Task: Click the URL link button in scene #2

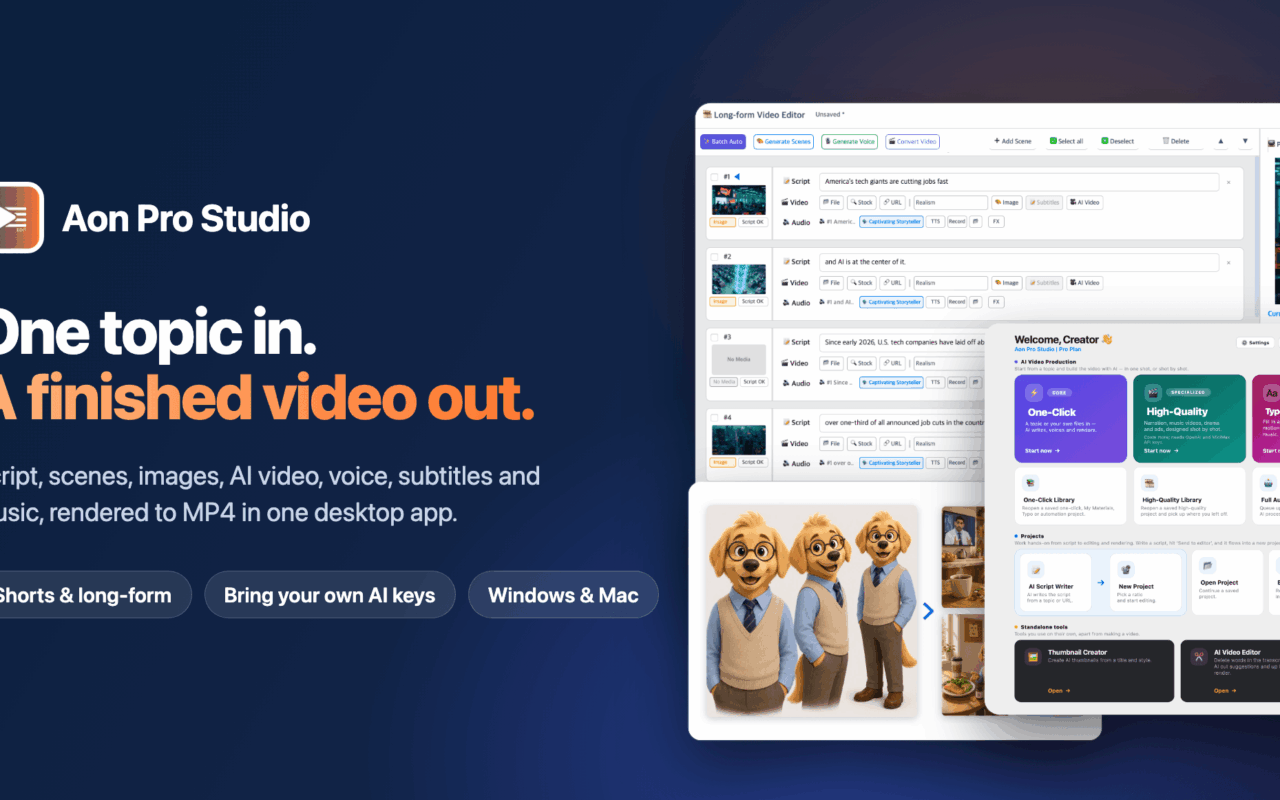Action: [x=893, y=282]
